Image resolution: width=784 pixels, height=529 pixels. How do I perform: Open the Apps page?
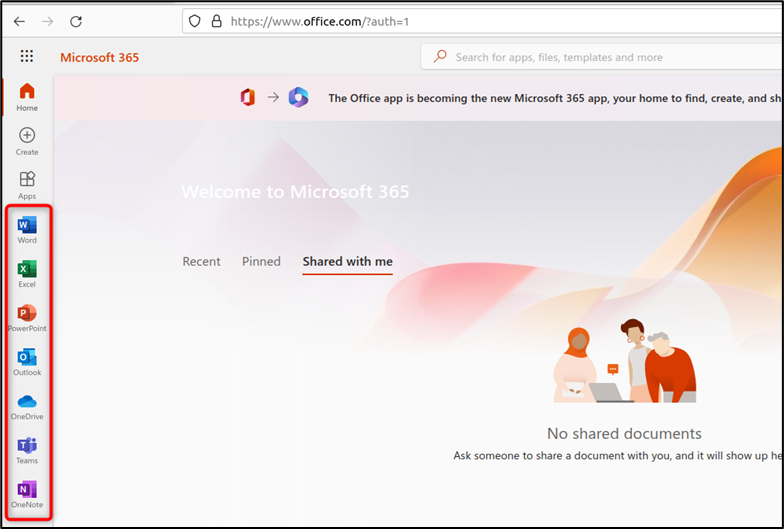click(27, 186)
